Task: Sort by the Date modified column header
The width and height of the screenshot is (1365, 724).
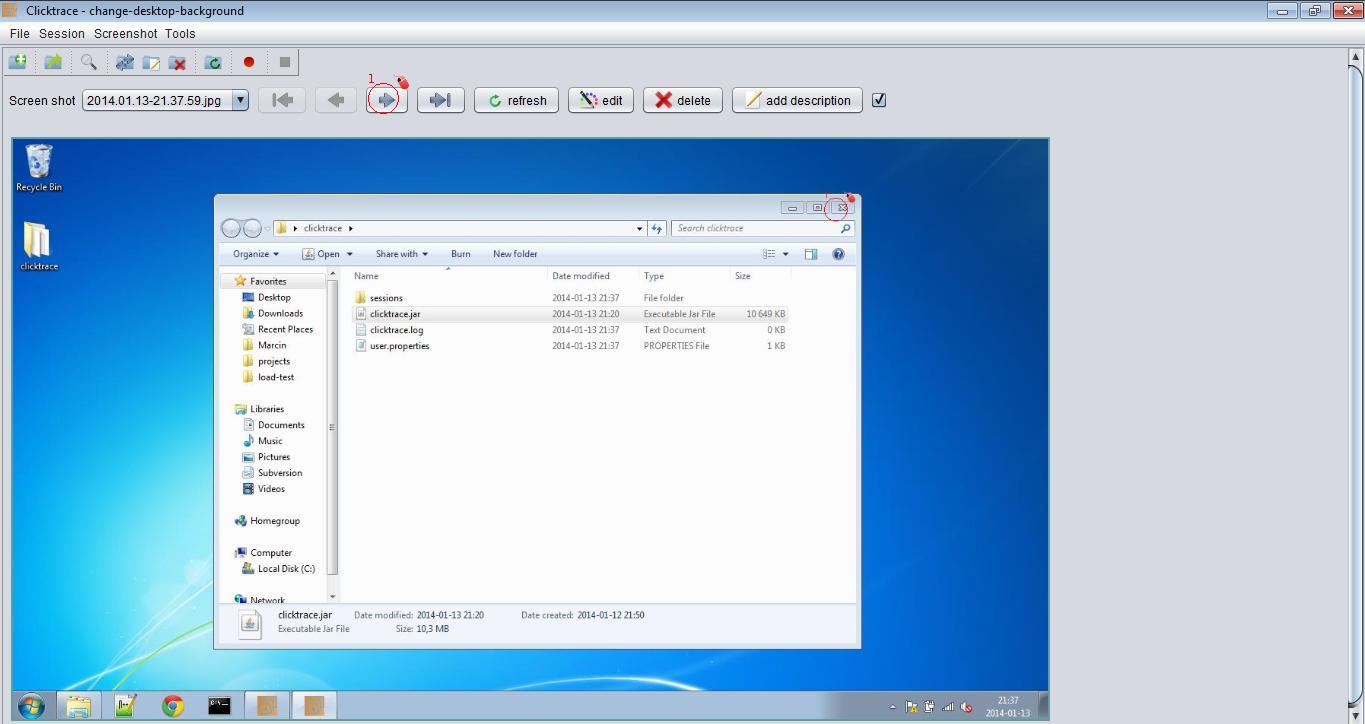Action: pos(580,276)
